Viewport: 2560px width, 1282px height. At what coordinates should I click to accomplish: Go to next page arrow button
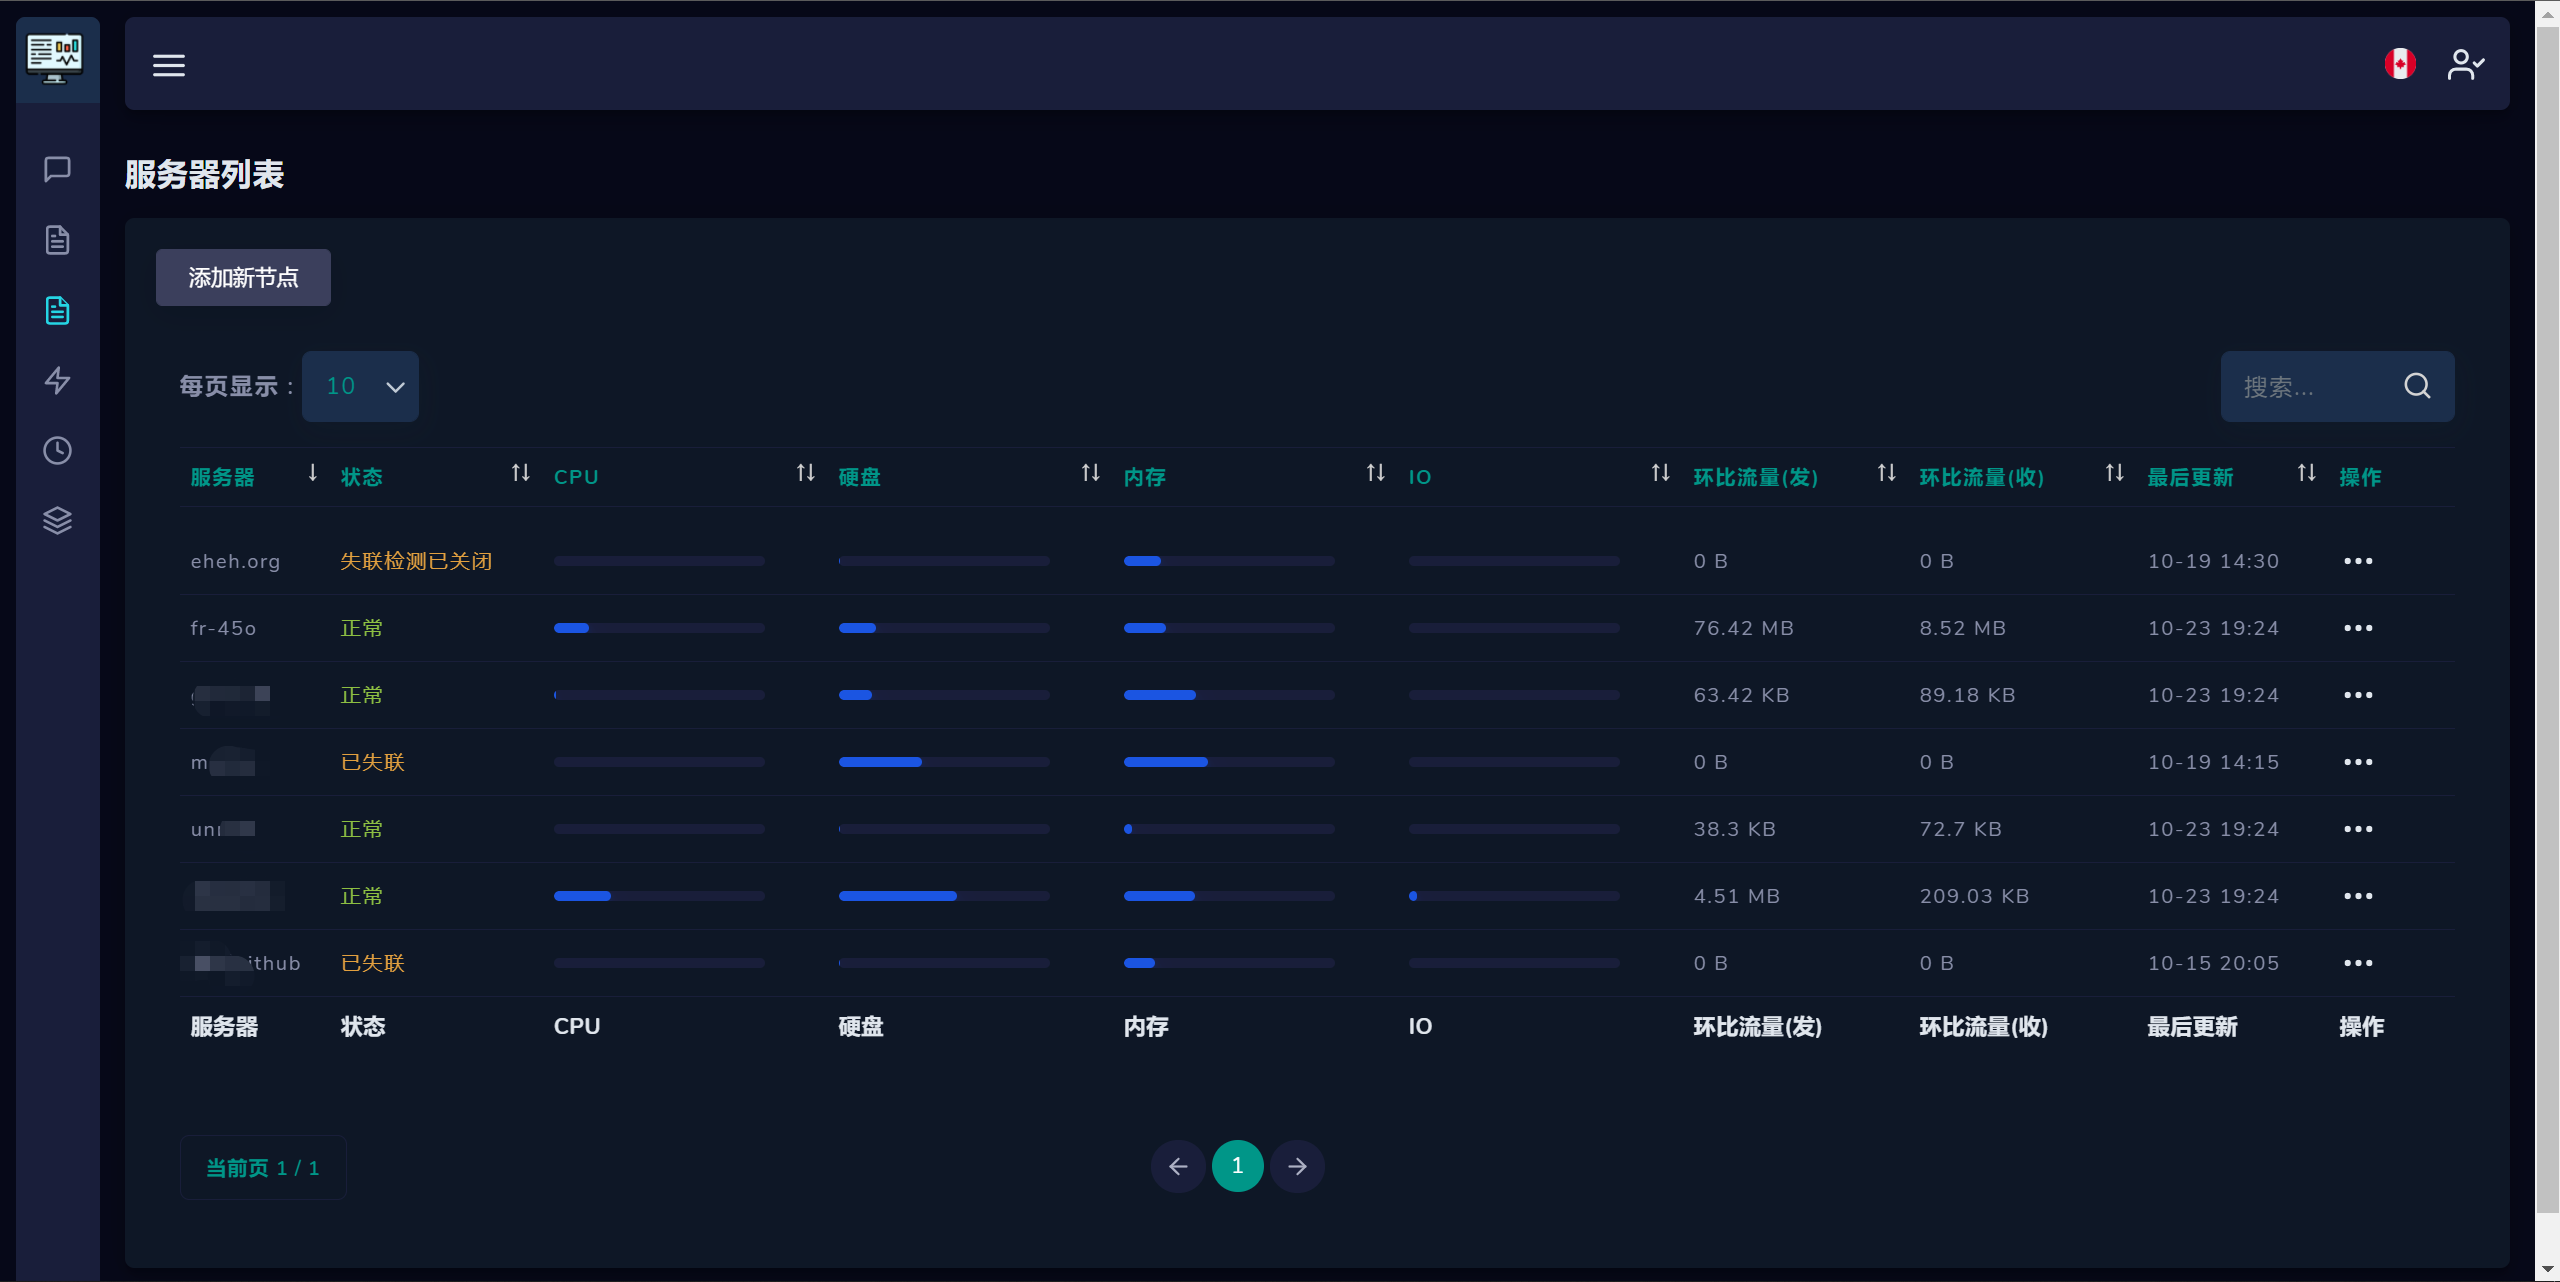(x=1297, y=1166)
